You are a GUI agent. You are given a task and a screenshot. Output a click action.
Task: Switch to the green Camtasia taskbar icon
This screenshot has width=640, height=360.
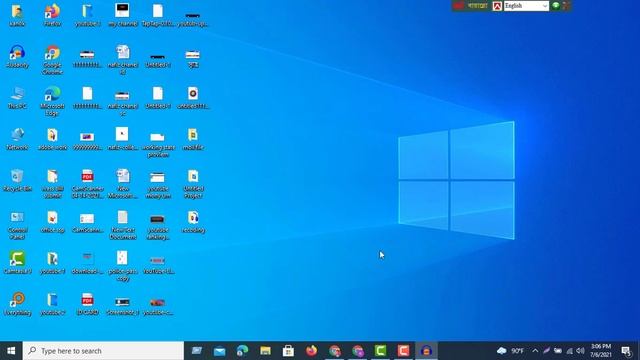[380, 351]
